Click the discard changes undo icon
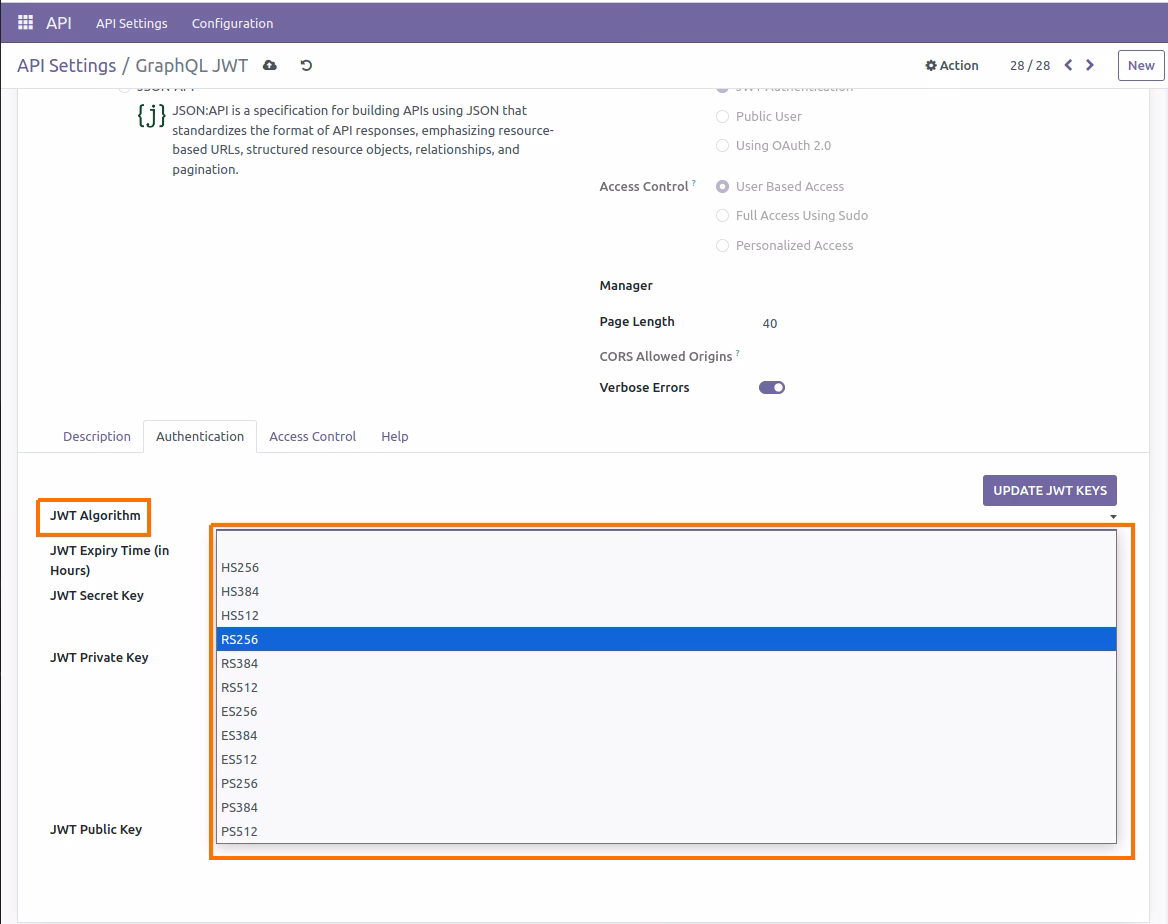Image resolution: width=1168 pixels, height=924 pixels. coord(306,66)
